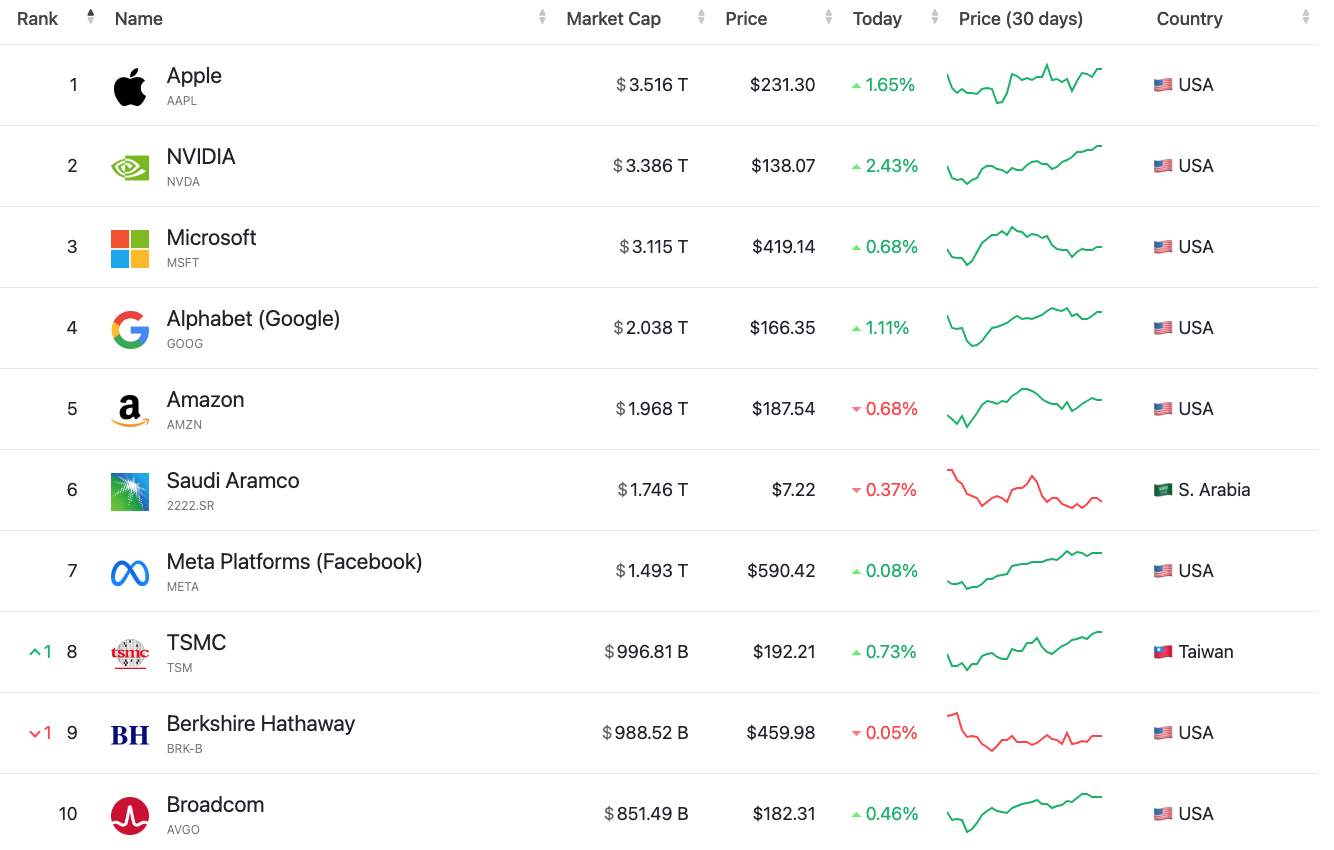1334x850 pixels.
Task: Click the Taiwan flag in TSMC row
Action: point(1162,652)
